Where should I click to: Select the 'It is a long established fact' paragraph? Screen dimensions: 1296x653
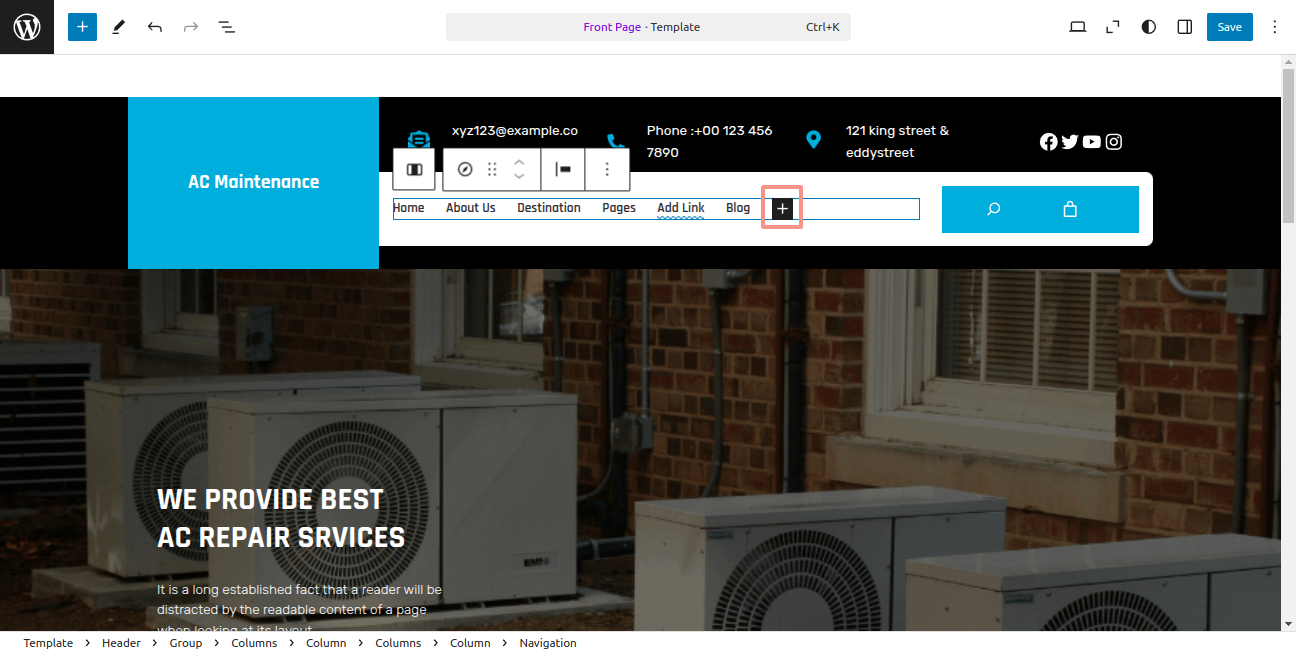299,608
